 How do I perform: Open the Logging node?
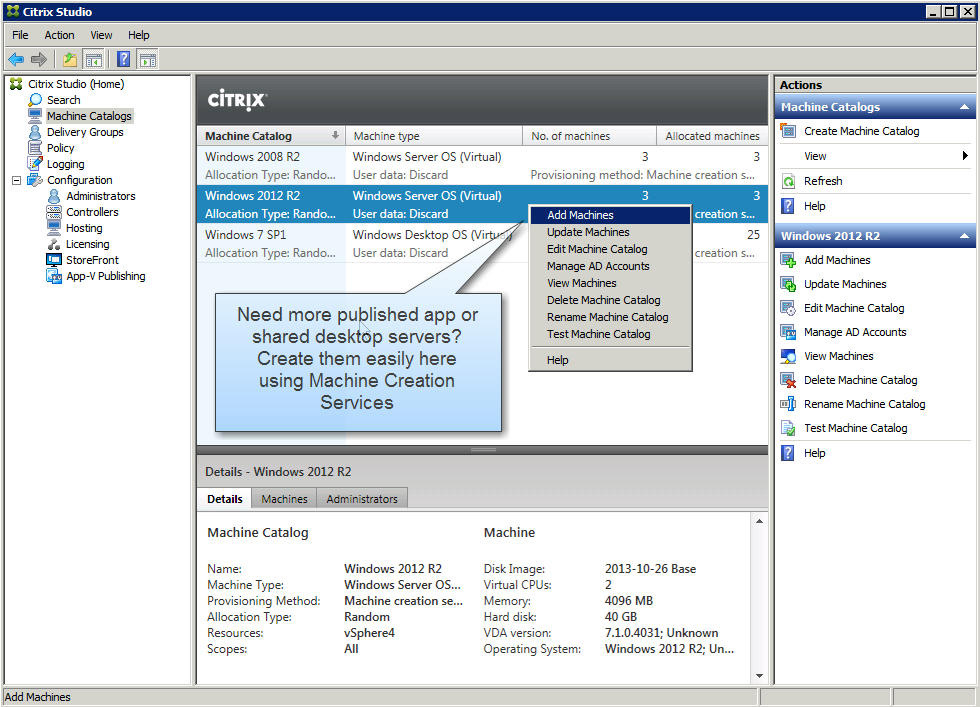tap(66, 164)
